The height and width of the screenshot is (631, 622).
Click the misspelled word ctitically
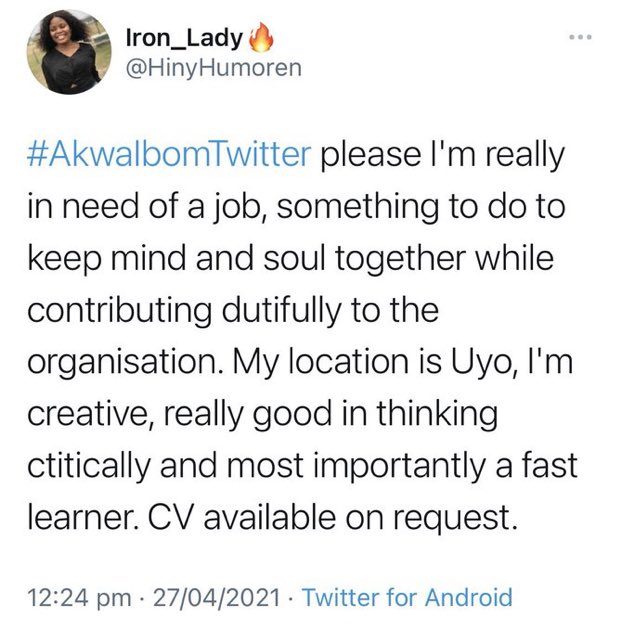click(89, 466)
